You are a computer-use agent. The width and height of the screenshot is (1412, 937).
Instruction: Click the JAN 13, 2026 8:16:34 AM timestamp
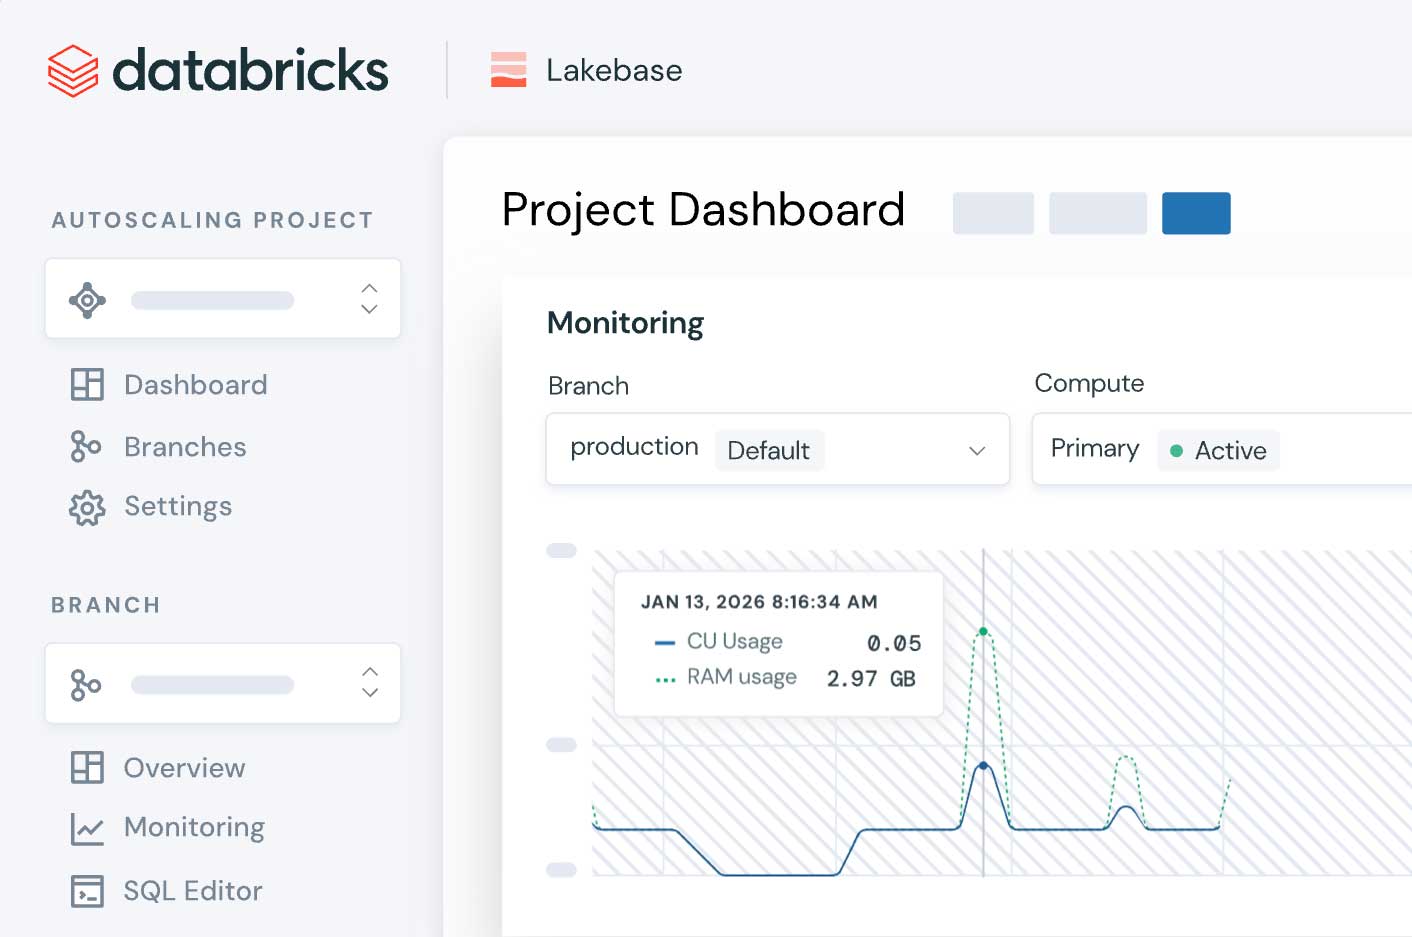pyautogui.click(x=759, y=602)
